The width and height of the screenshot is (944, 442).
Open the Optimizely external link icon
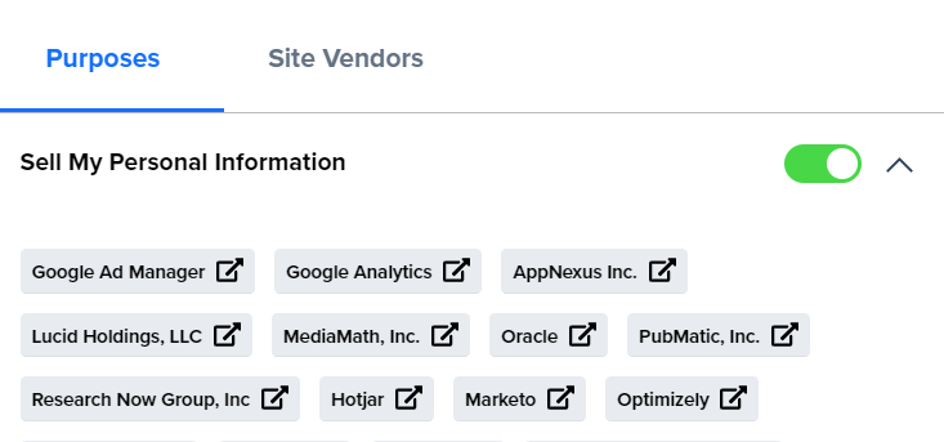tap(734, 399)
